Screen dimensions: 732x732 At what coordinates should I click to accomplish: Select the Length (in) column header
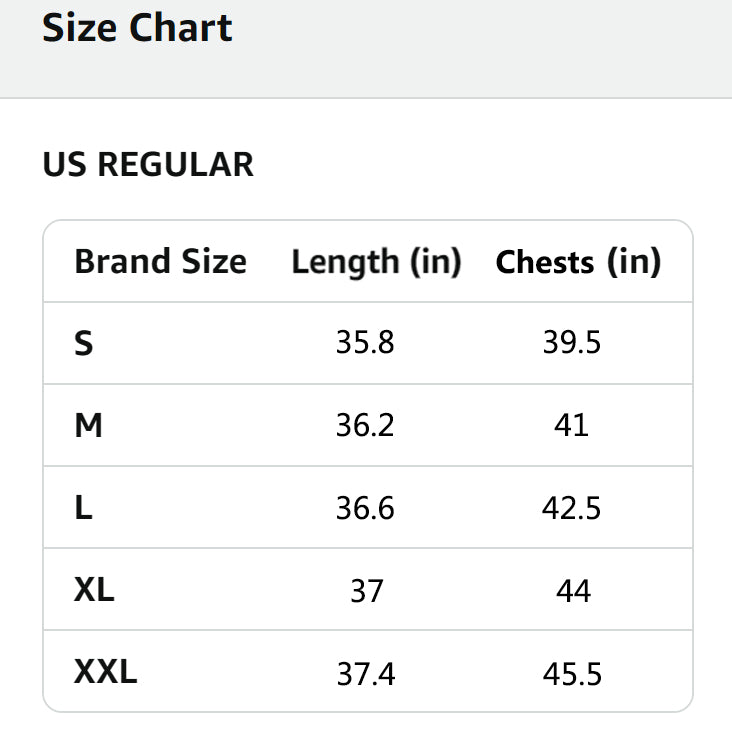(376, 262)
